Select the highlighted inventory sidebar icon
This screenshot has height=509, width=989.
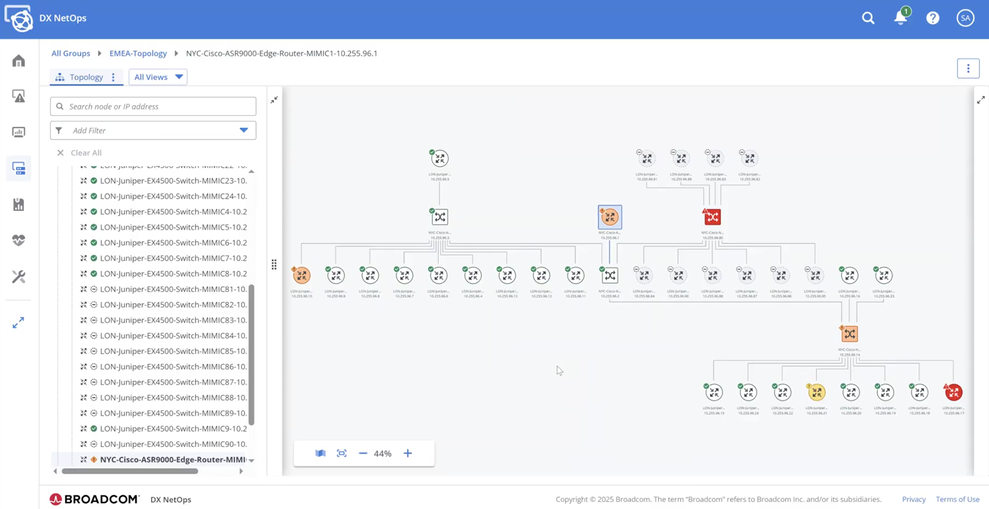(18, 168)
